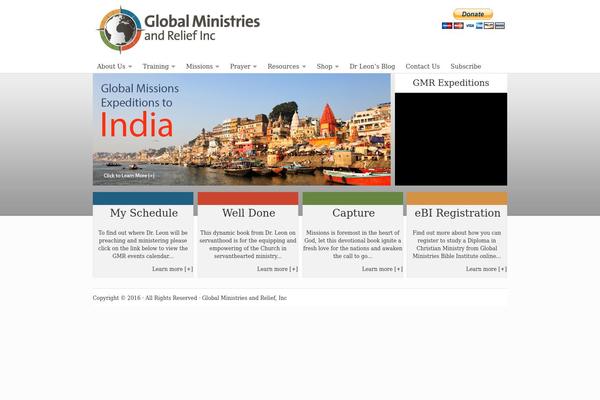Go to Dr Leon's Blog
Viewport: 600px width, 400px height.
coord(372,66)
